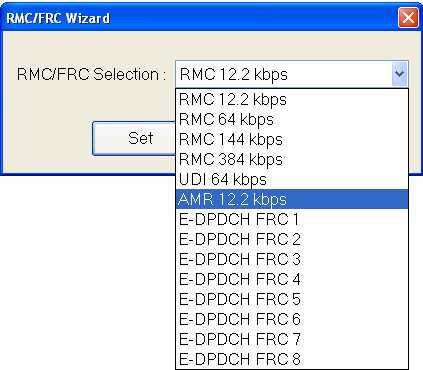
Task: Click the RMC/FRC Selection label
Action: tap(92, 74)
